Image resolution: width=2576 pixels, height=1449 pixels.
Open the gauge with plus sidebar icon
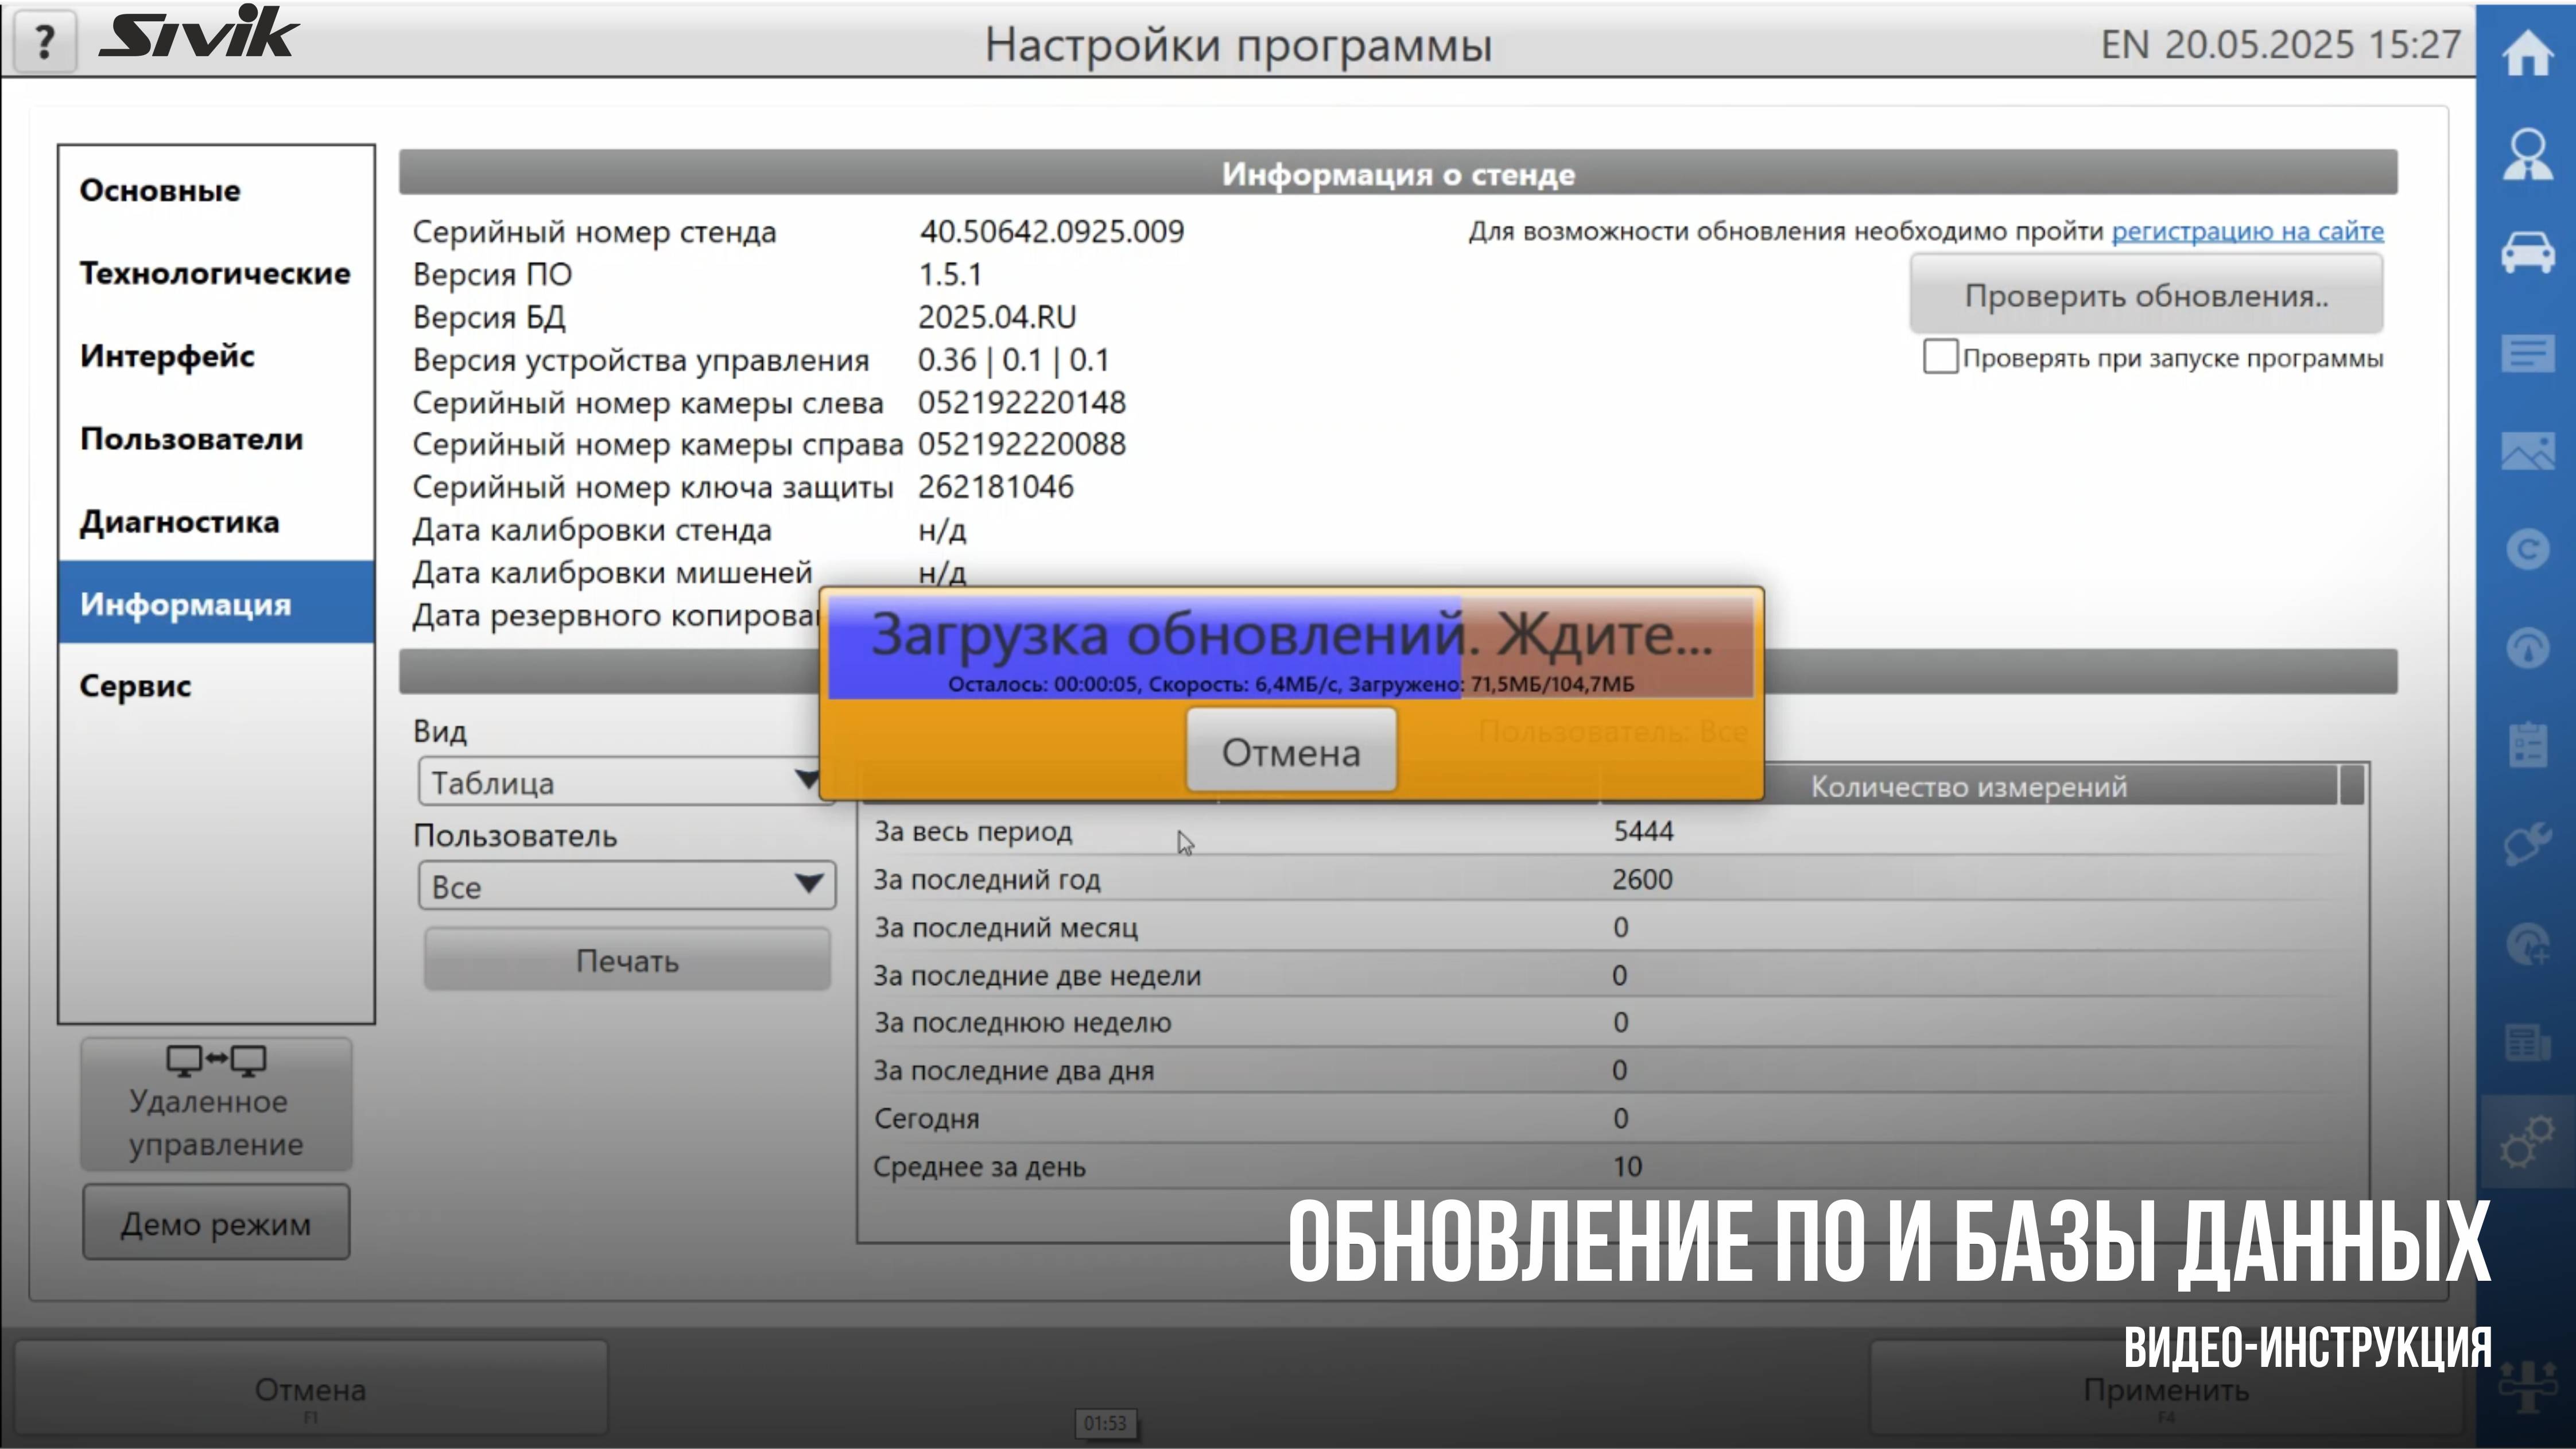(2527, 944)
